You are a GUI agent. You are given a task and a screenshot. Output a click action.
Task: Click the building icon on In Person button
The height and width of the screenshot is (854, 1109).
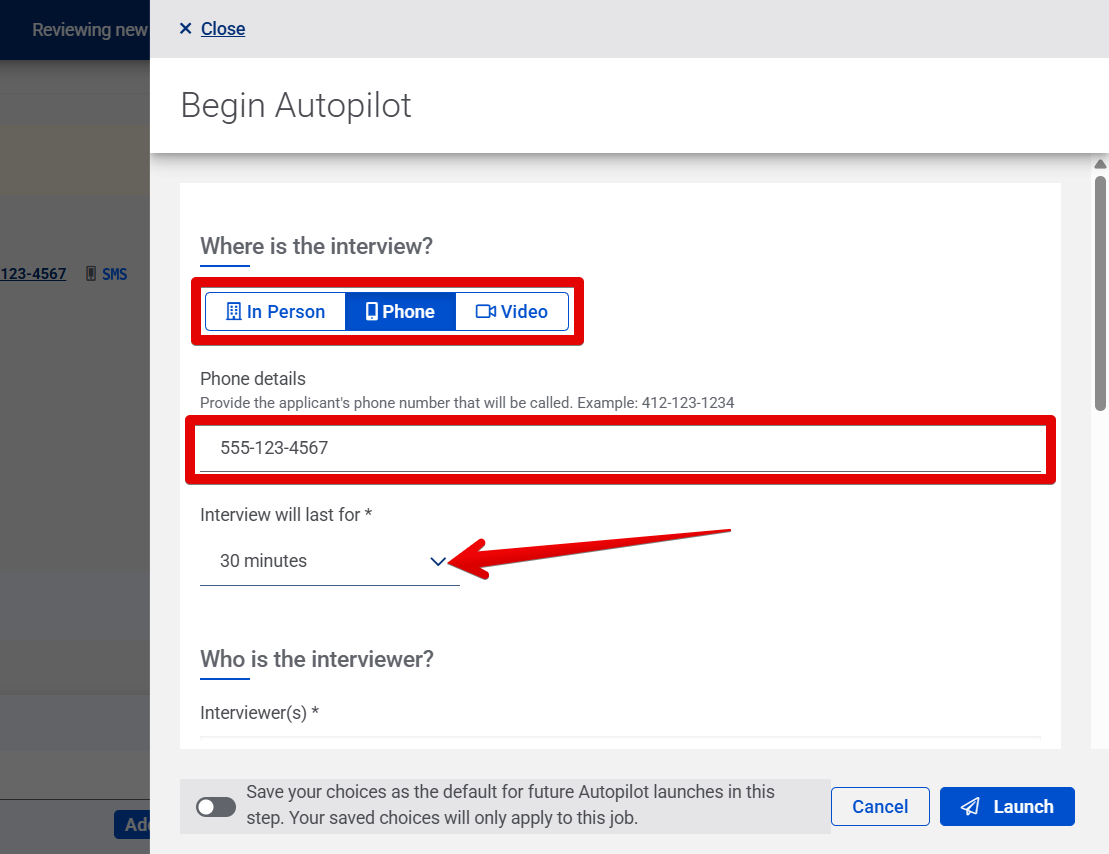pos(235,311)
